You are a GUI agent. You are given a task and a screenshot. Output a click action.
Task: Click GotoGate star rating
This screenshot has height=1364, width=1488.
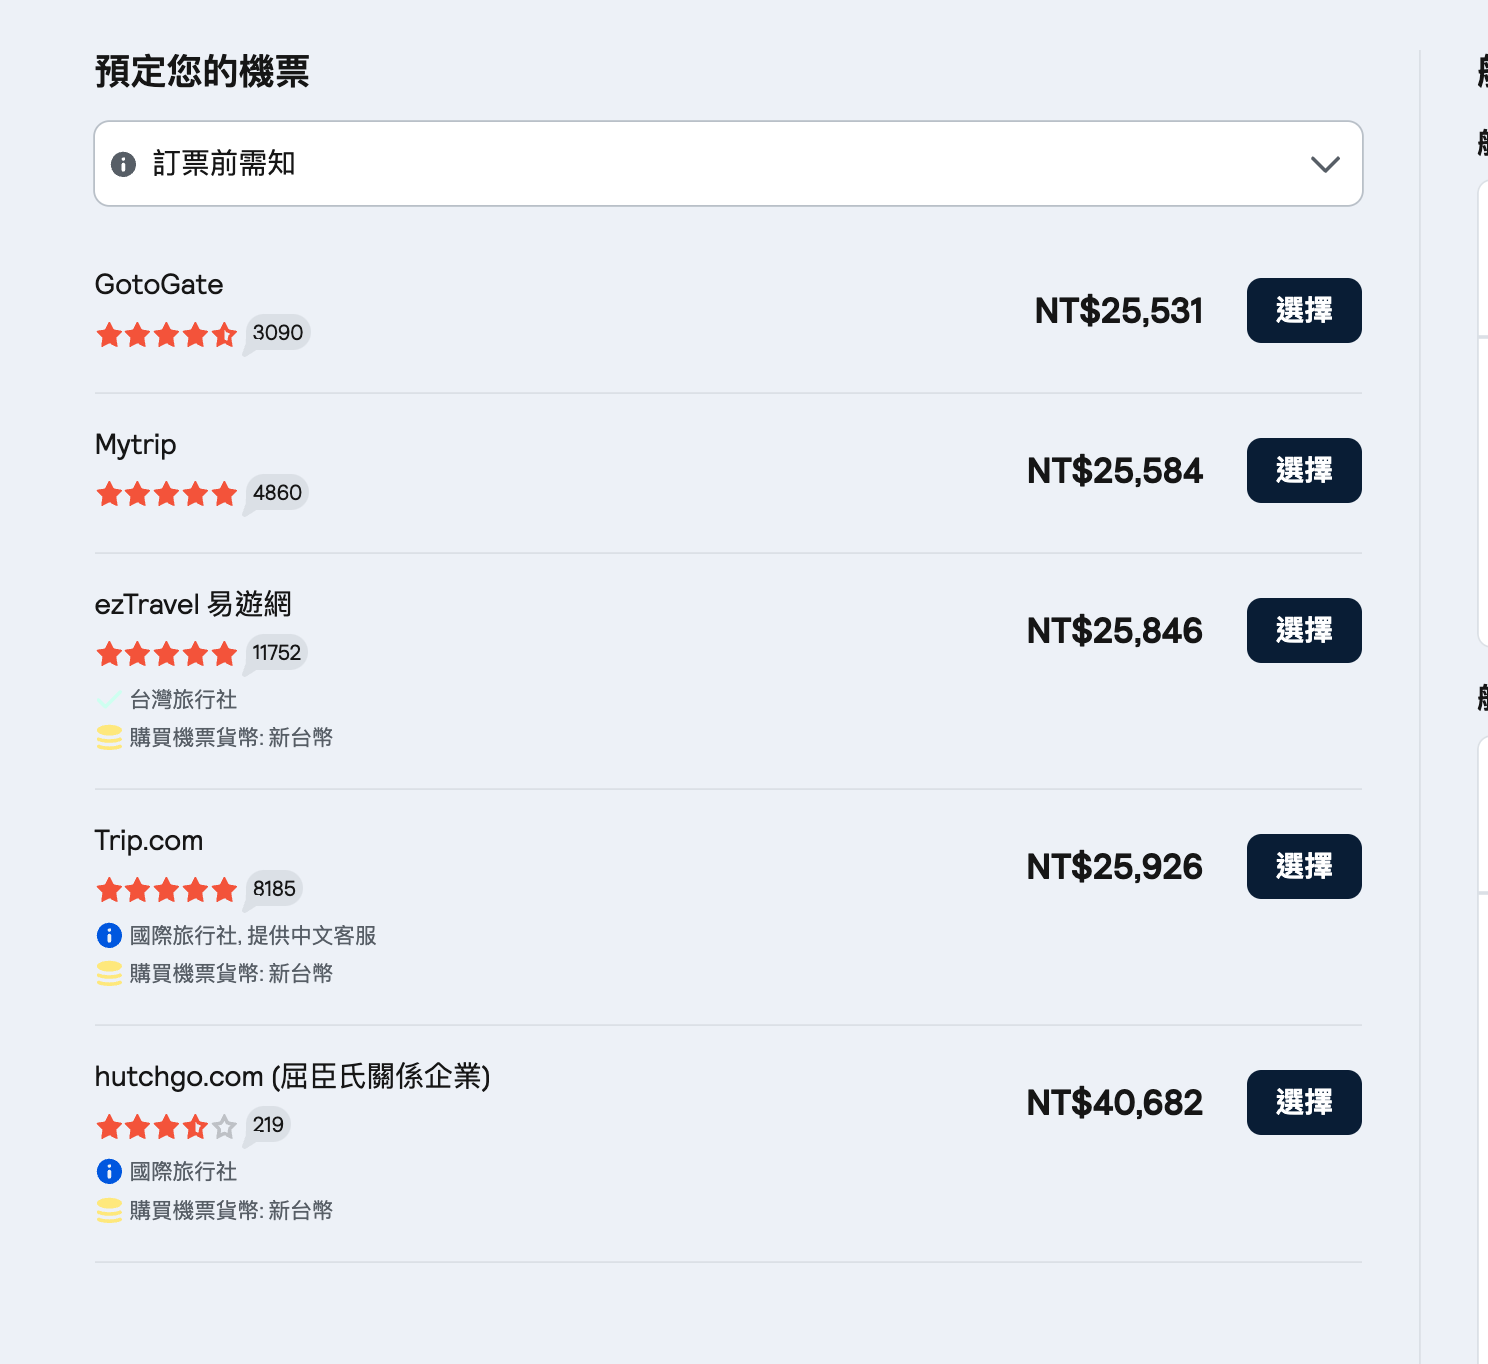[166, 334]
